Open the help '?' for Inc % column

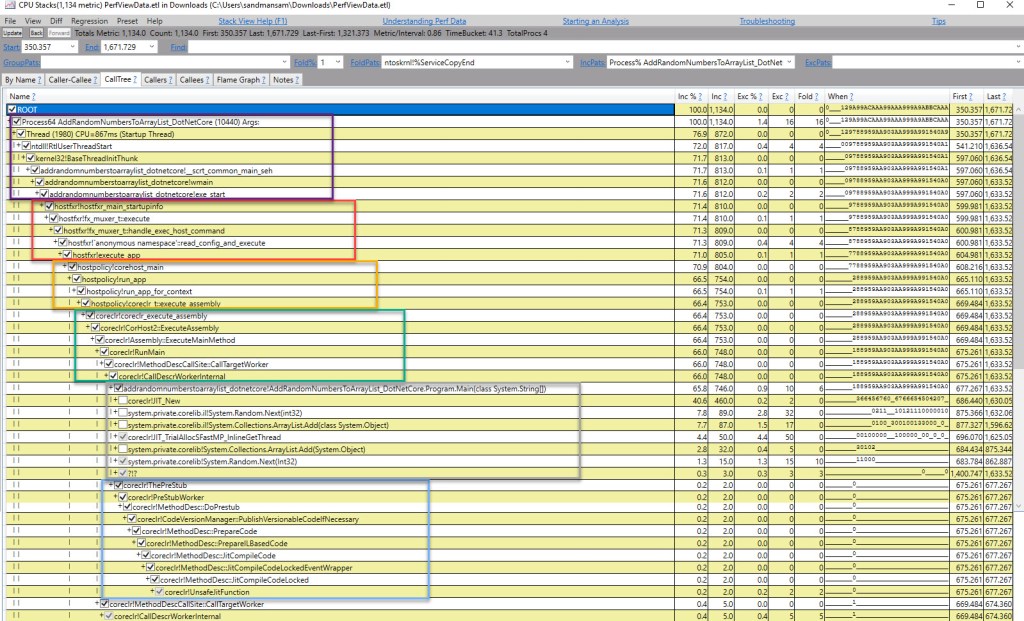pos(699,96)
